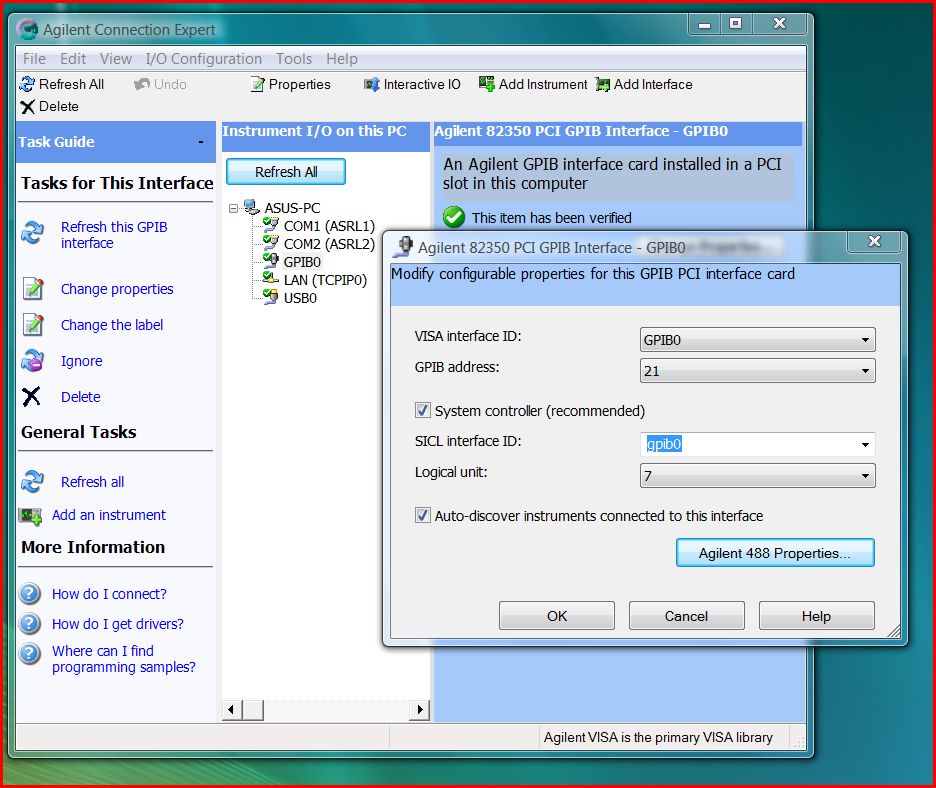Image resolution: width=936 pixels, height=788 pixels.
Task: Click the SICL interface ID text field
Action: click(x=745, y=445)
